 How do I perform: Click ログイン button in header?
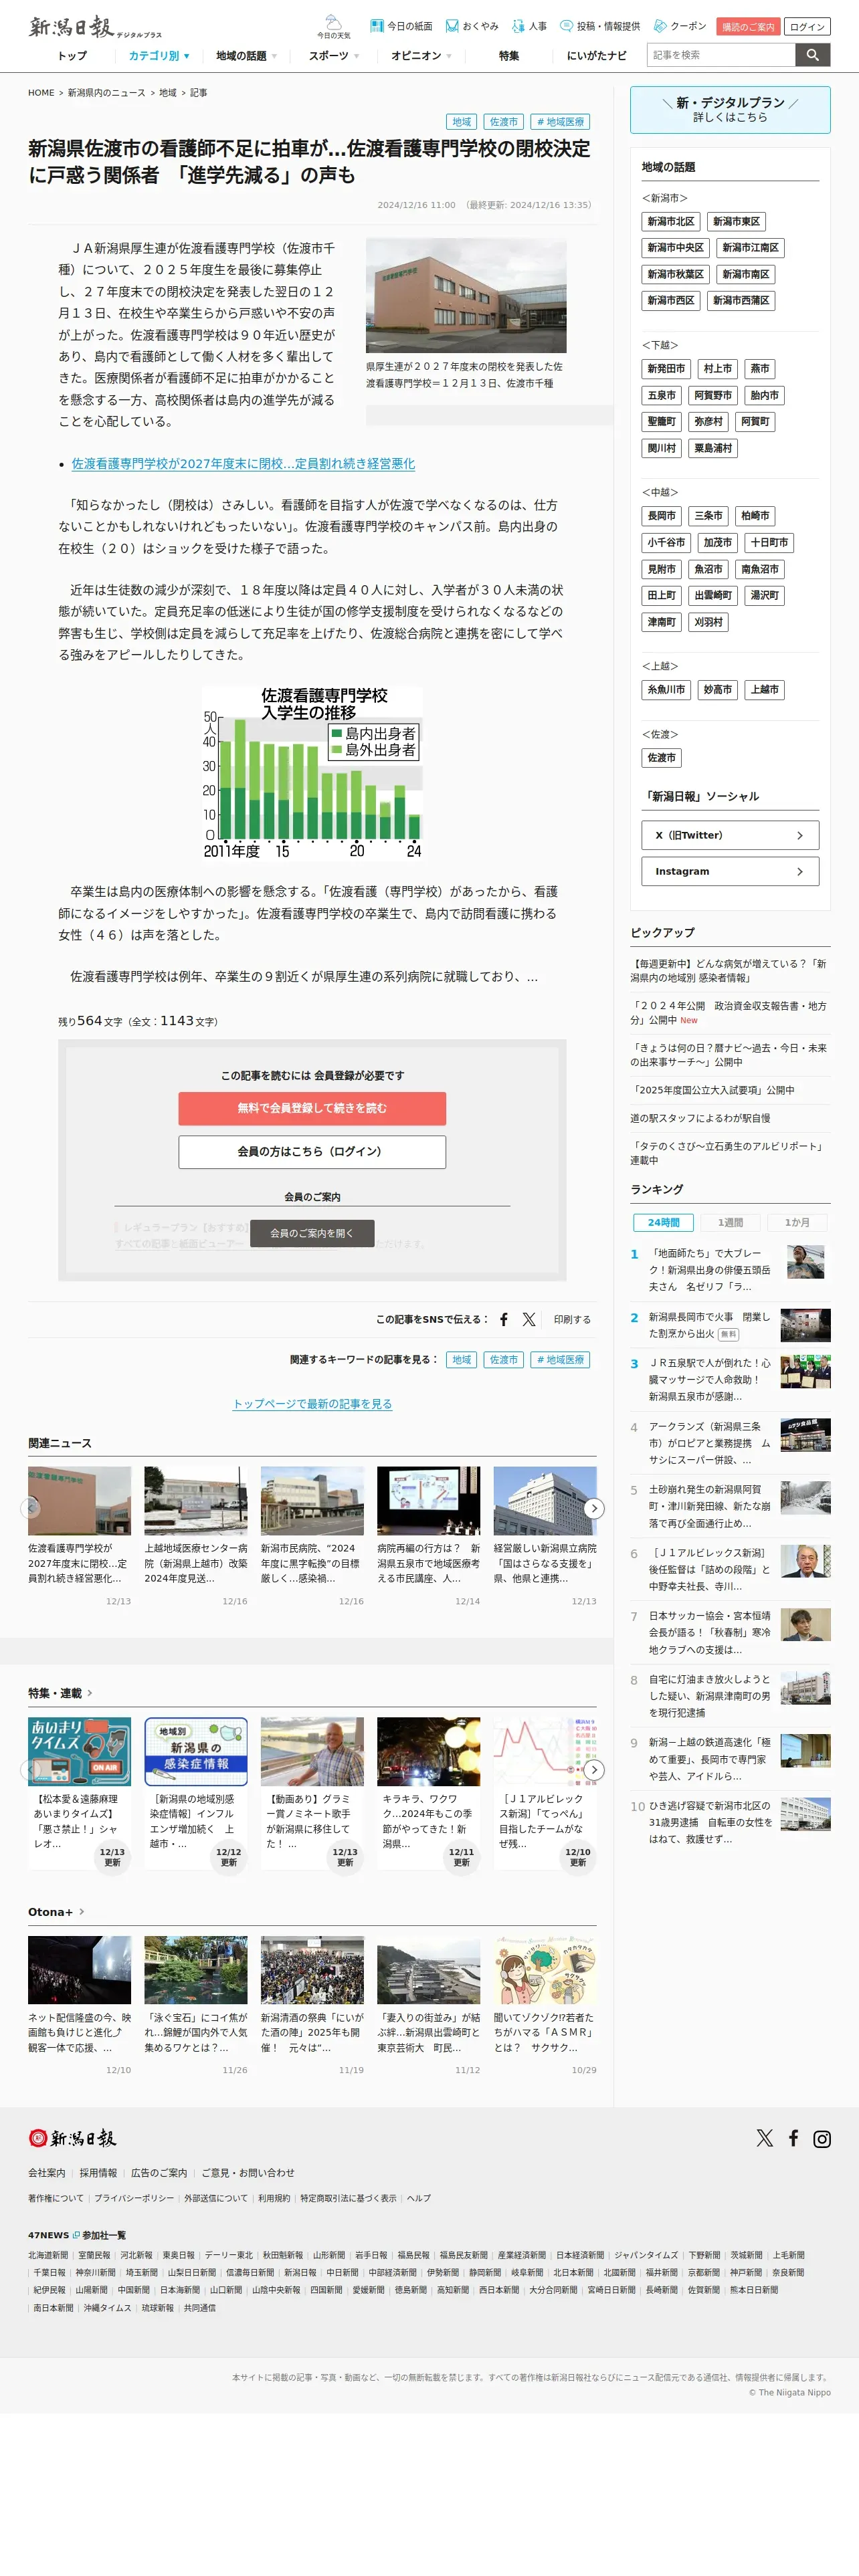point(807,27)
